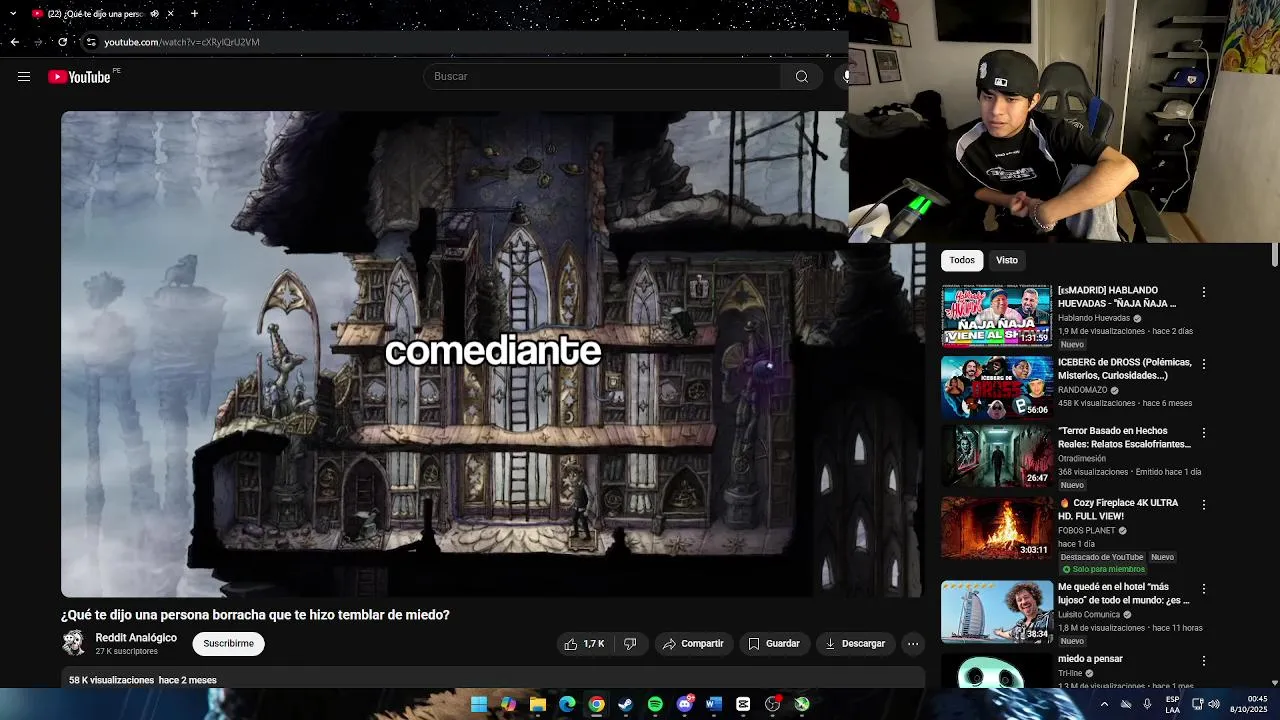The image size is (1280, 720).
Task: Open options for ICEBERG de DROSS video
Action: pos(1204,365)
